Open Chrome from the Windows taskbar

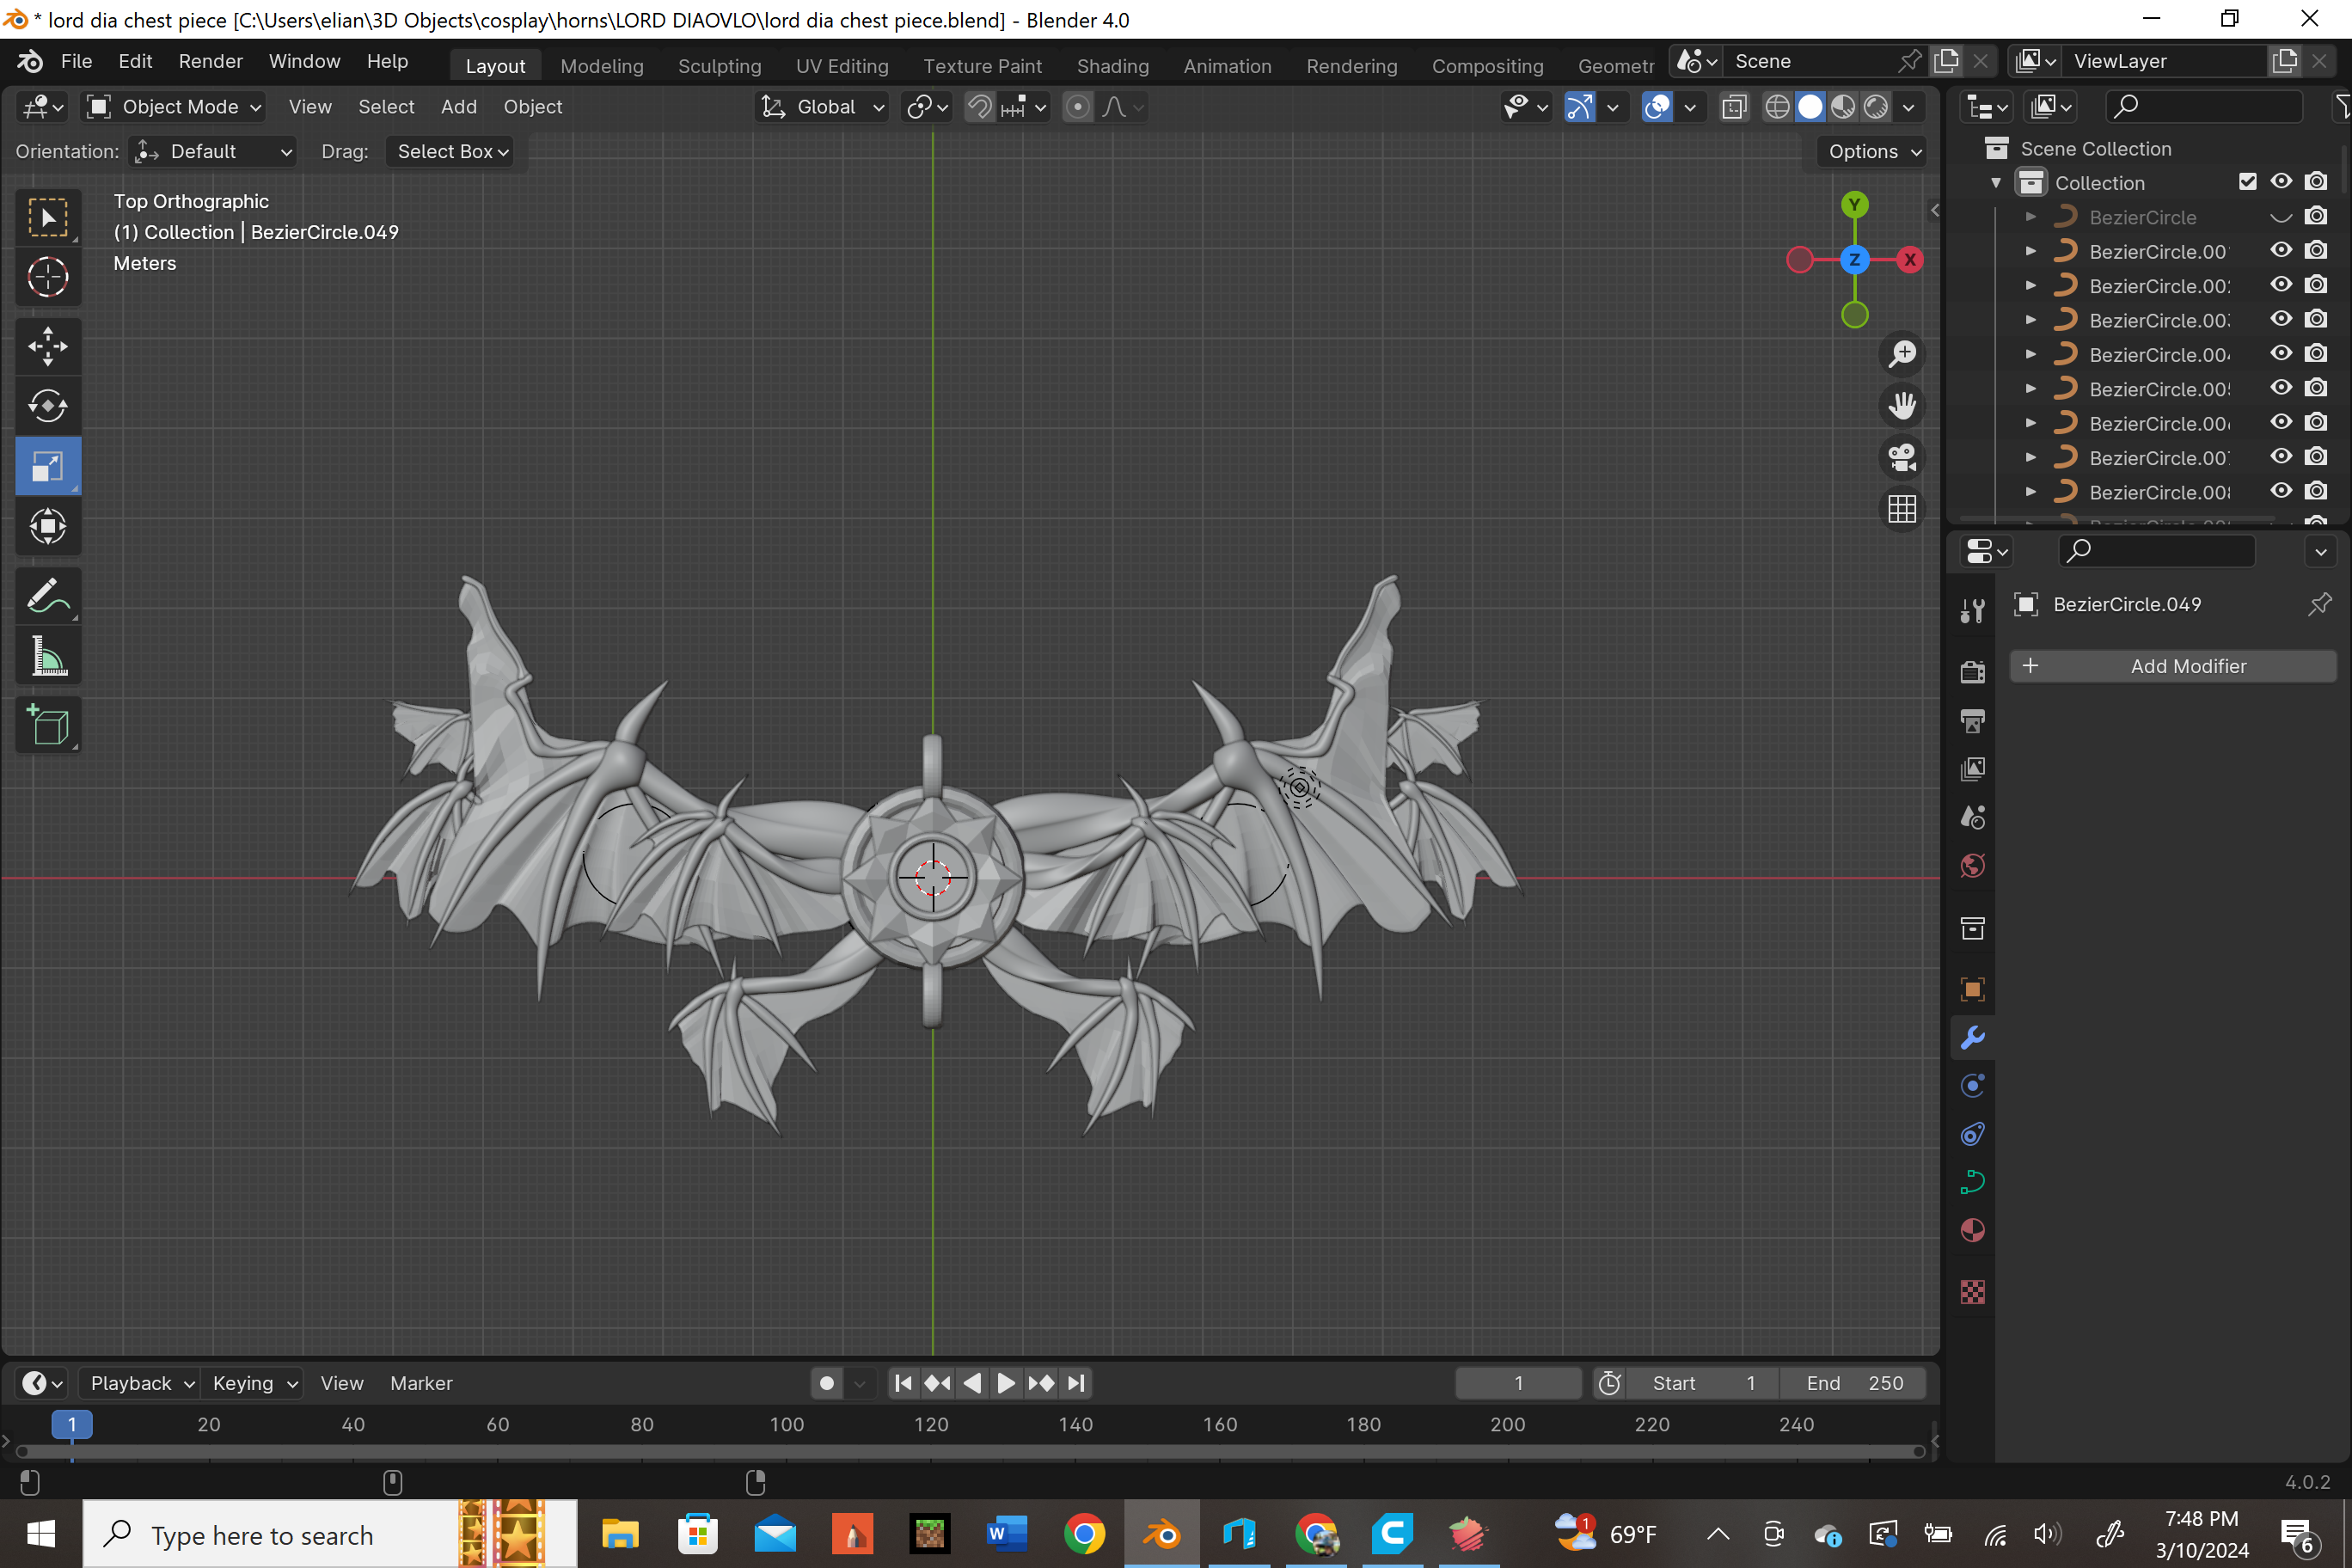pyautogui.click(x=1084, y=1534)
